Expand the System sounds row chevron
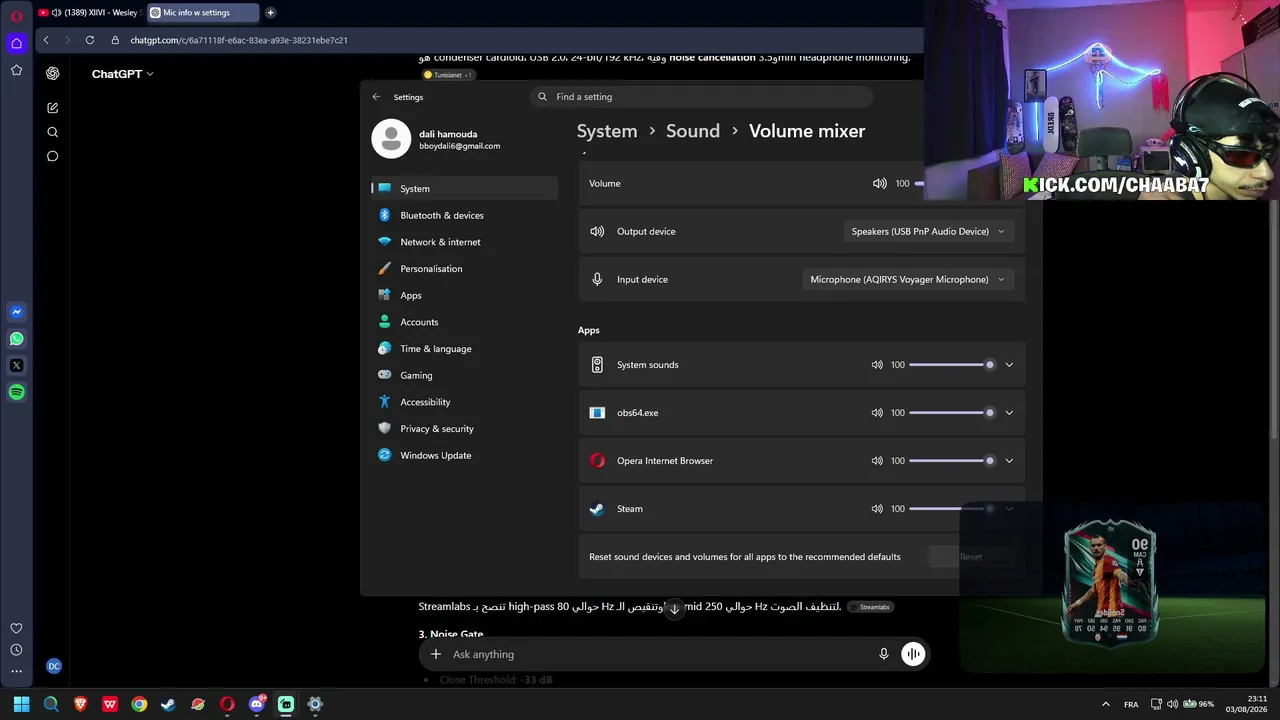The image size is (1280, 720). pyautogui.click(x=1009, y=365)
